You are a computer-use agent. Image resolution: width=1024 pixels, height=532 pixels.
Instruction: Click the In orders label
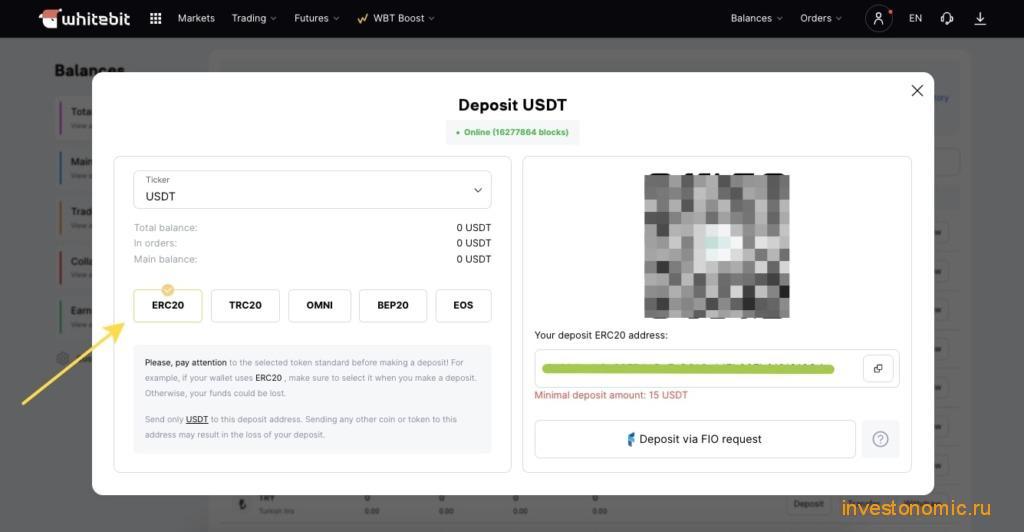(x=155, y=243)
